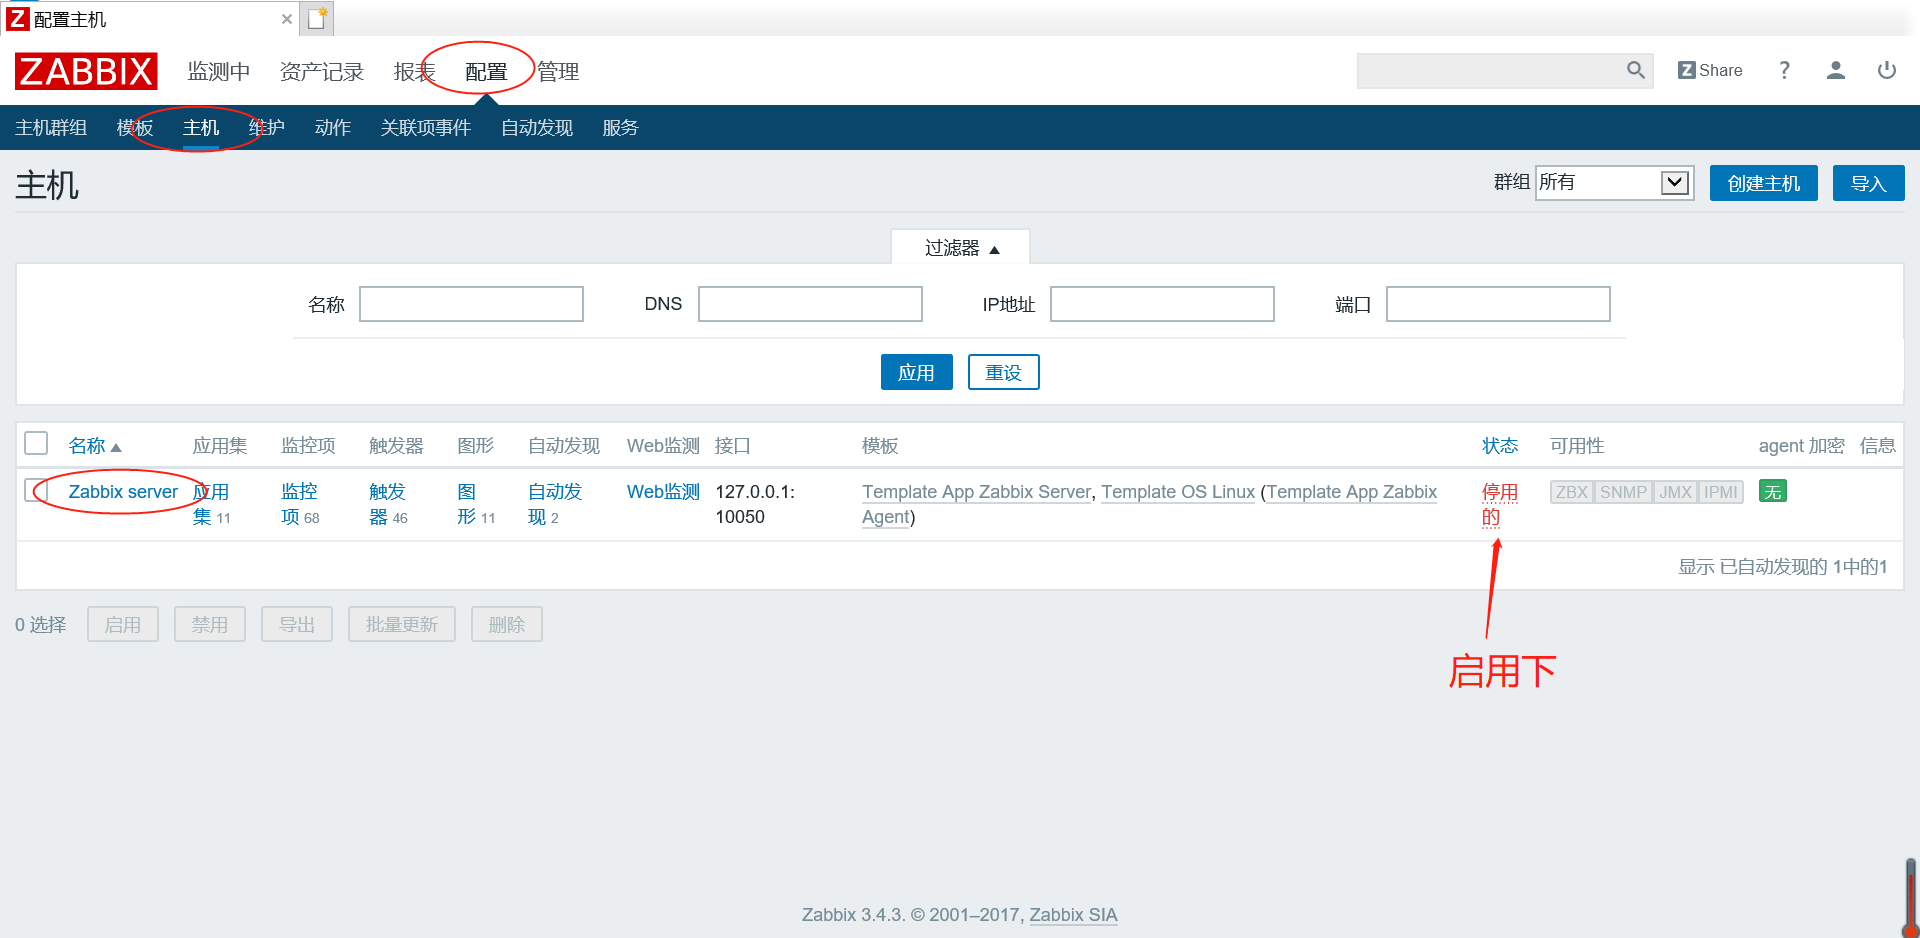Open the help question mark icon
The image size is (1920, 938).
click(x=1784, y=70)
